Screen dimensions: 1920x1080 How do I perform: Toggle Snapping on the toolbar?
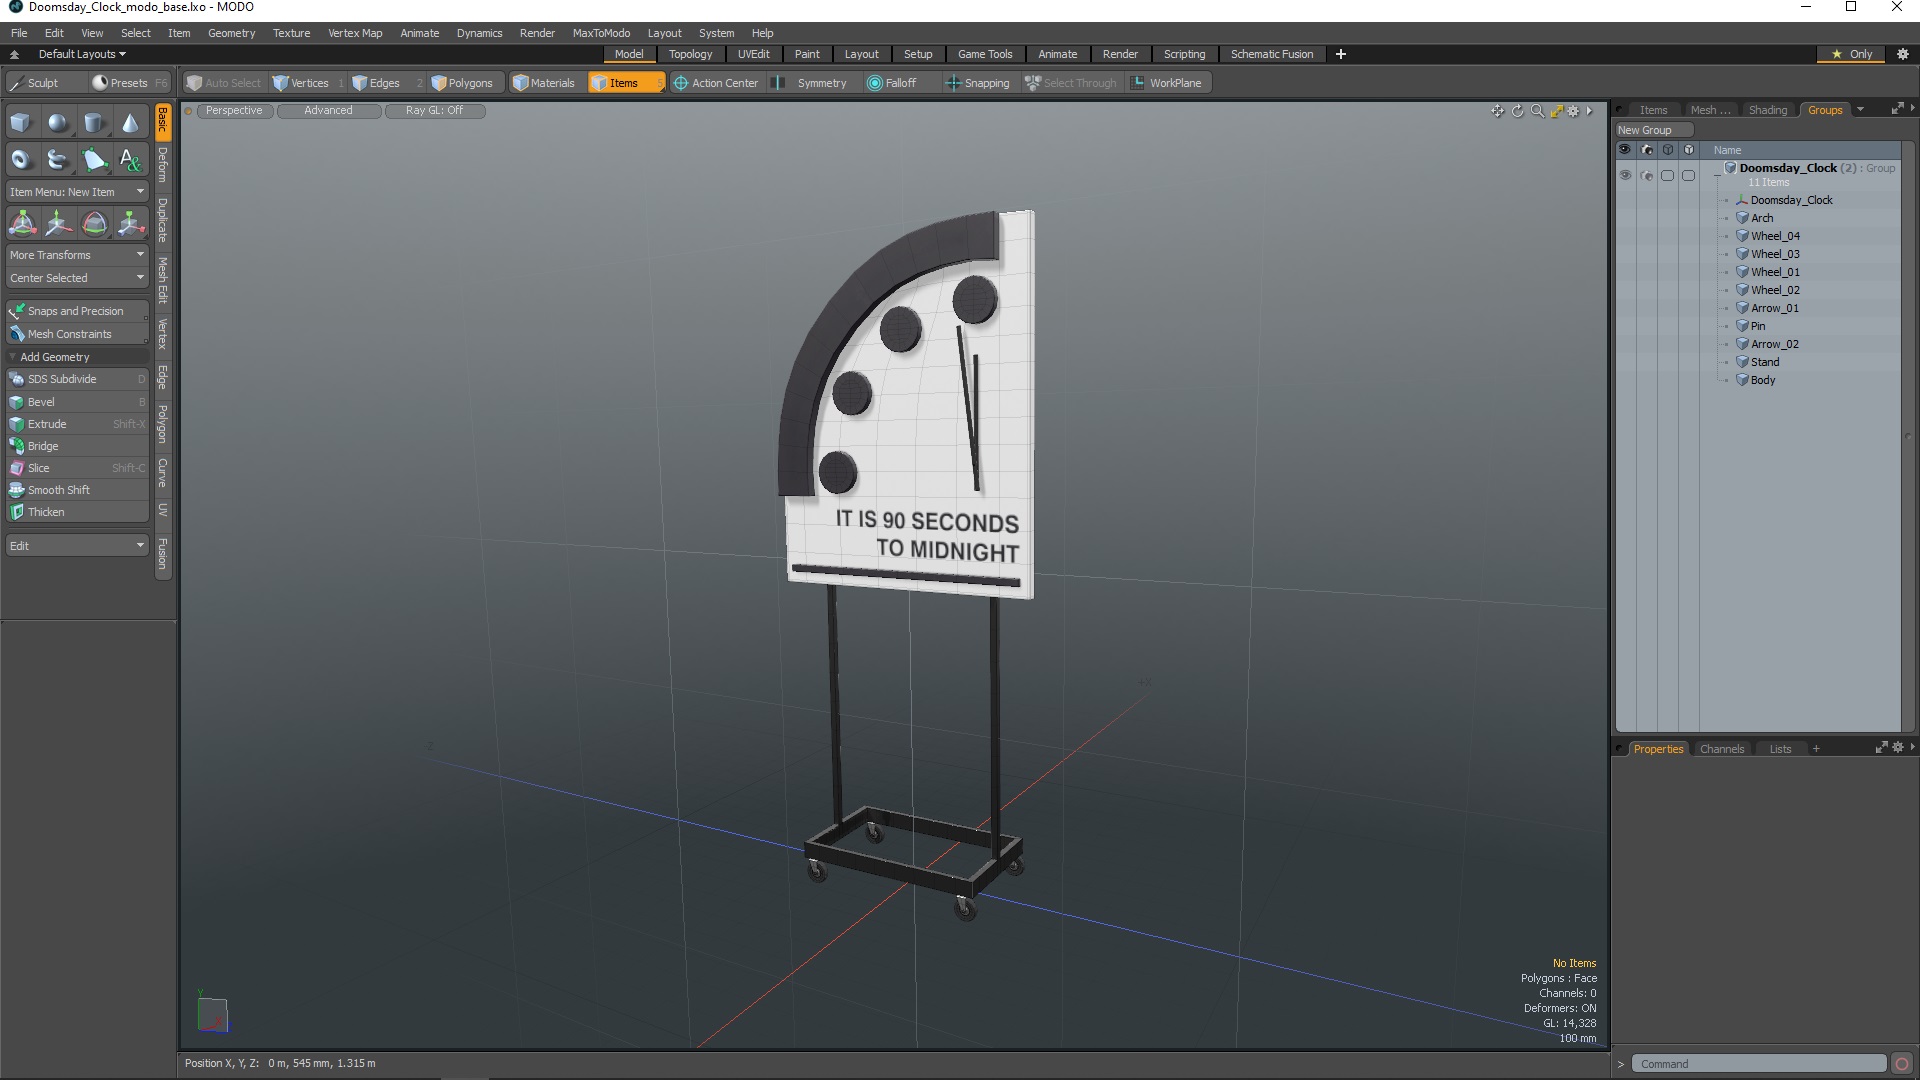(x=977, y=83)
